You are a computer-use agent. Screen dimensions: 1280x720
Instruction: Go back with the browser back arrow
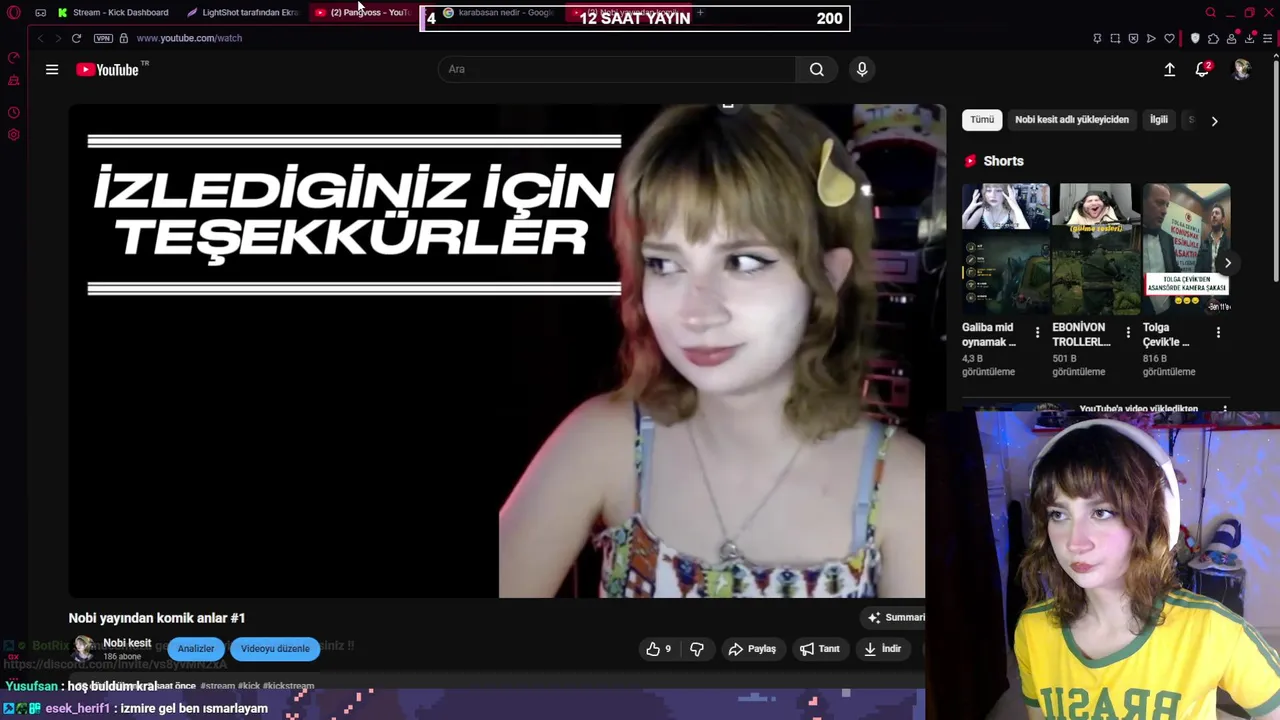40,38
